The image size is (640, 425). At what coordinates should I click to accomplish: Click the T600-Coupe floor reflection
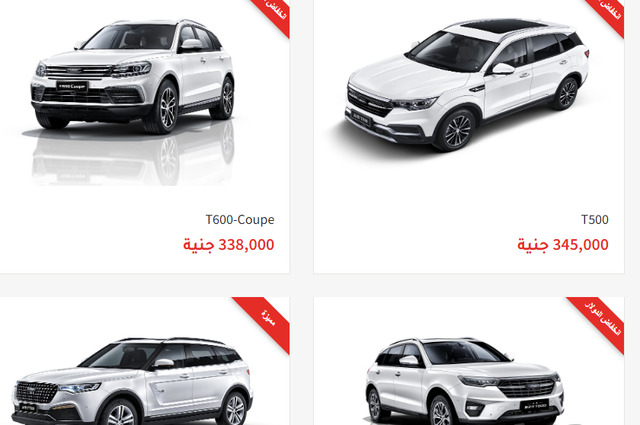pyautogui.click(x=133, y=157)
